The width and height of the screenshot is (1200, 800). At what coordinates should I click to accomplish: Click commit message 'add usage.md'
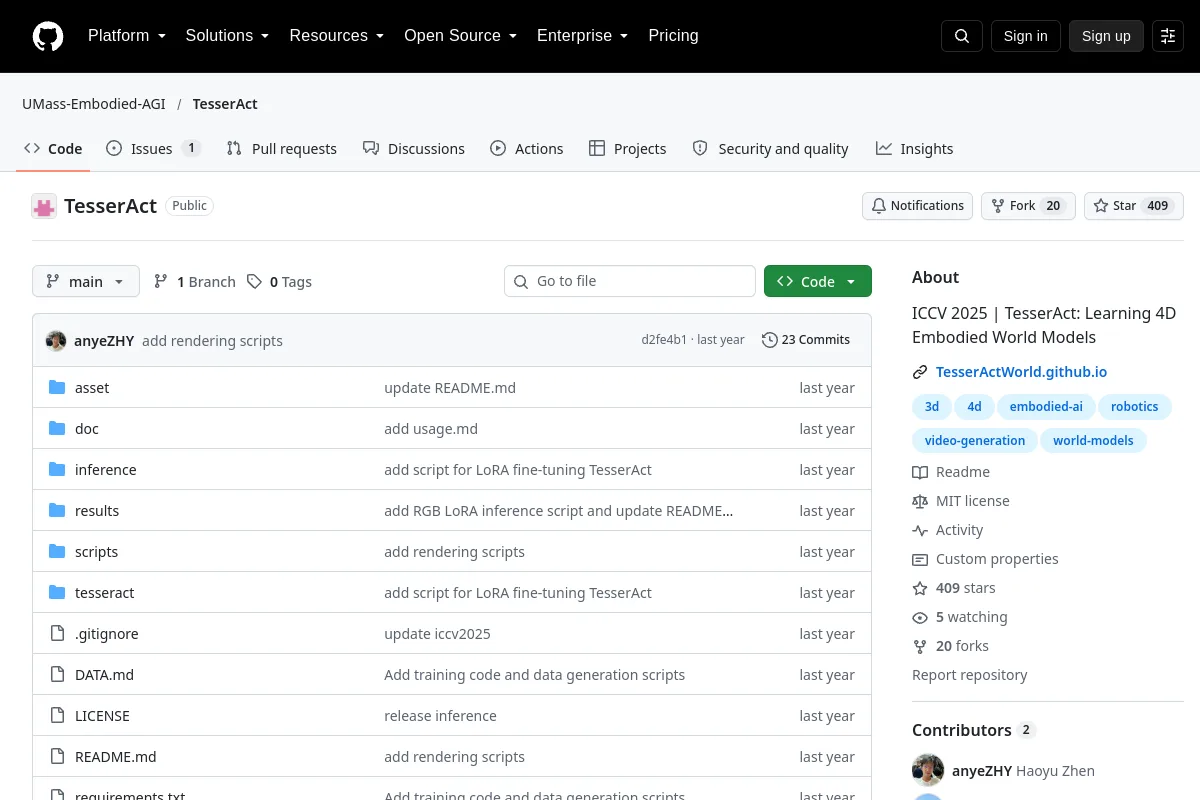tap(431, 429)
